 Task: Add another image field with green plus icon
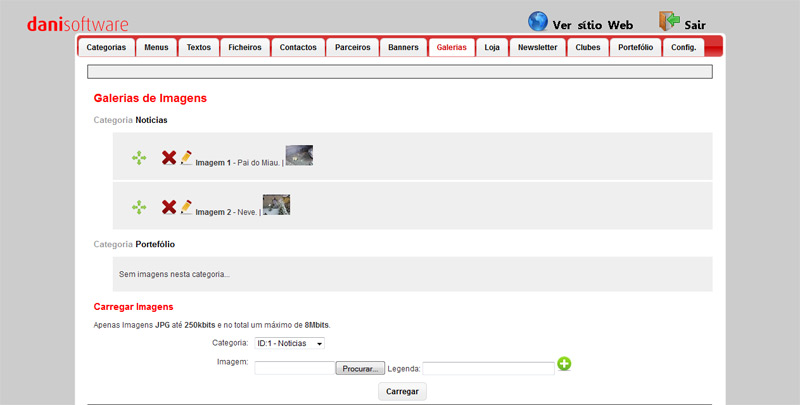coord(564,364)
